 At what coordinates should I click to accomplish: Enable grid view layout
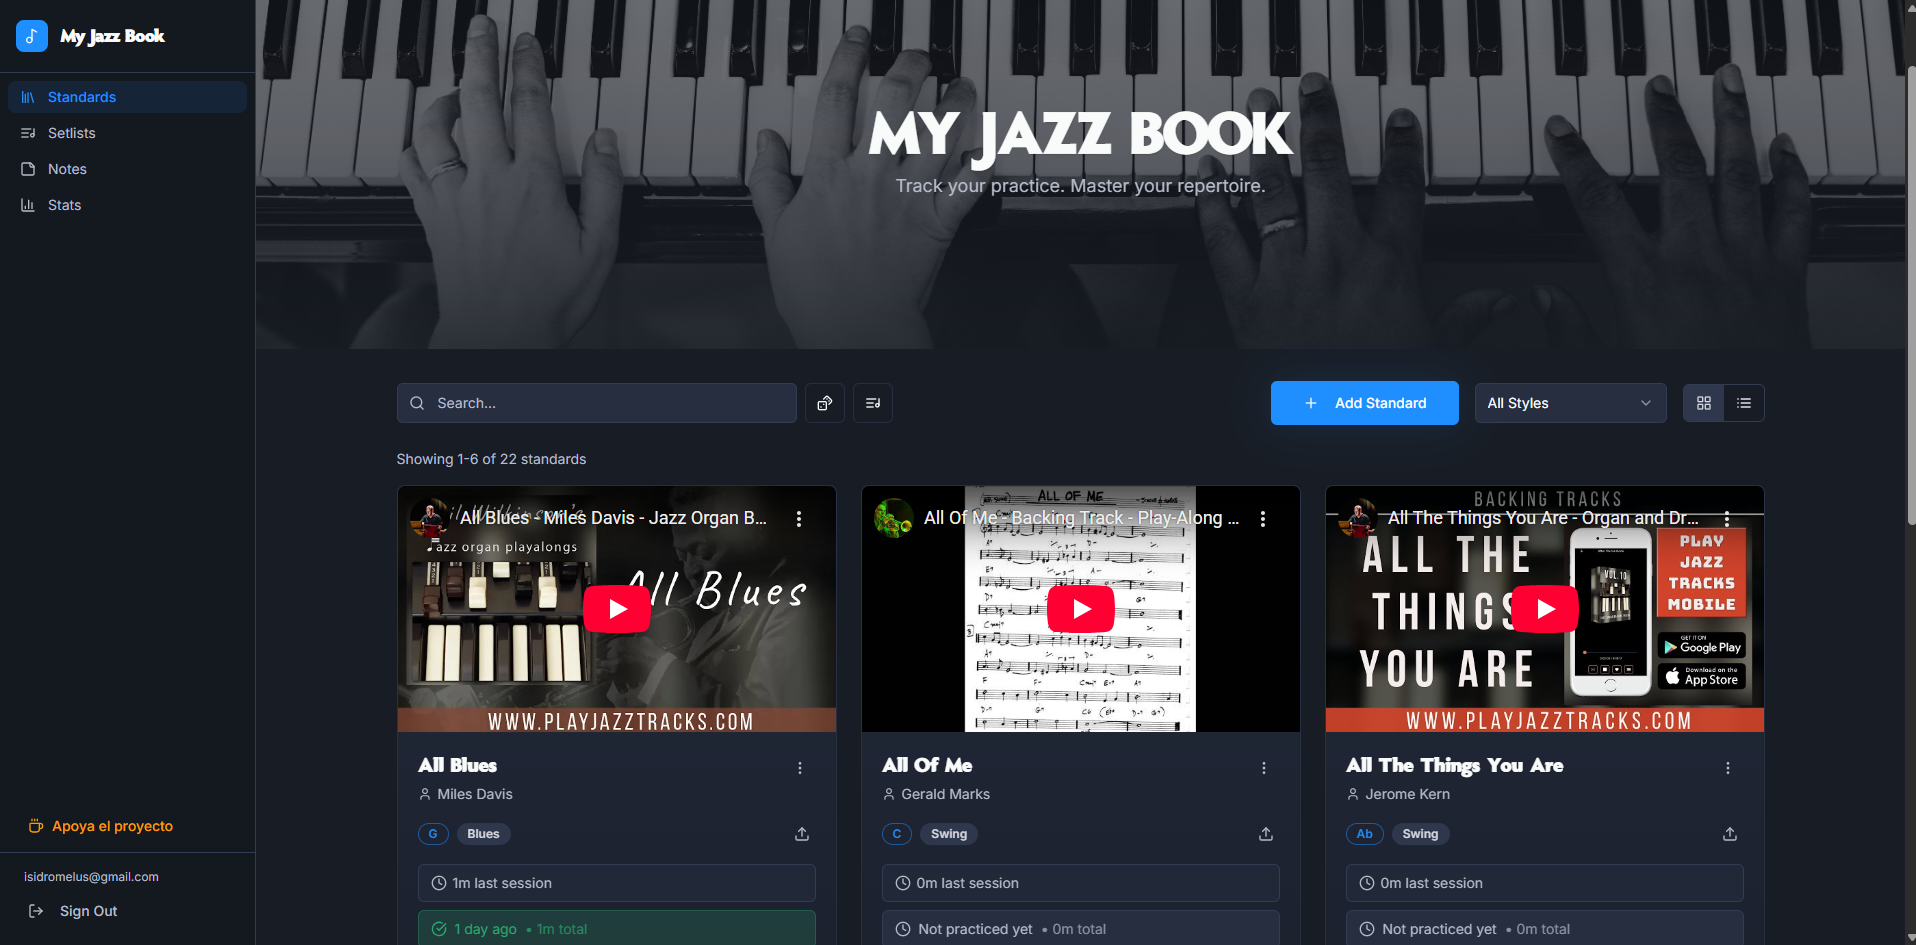point(1703,403)
